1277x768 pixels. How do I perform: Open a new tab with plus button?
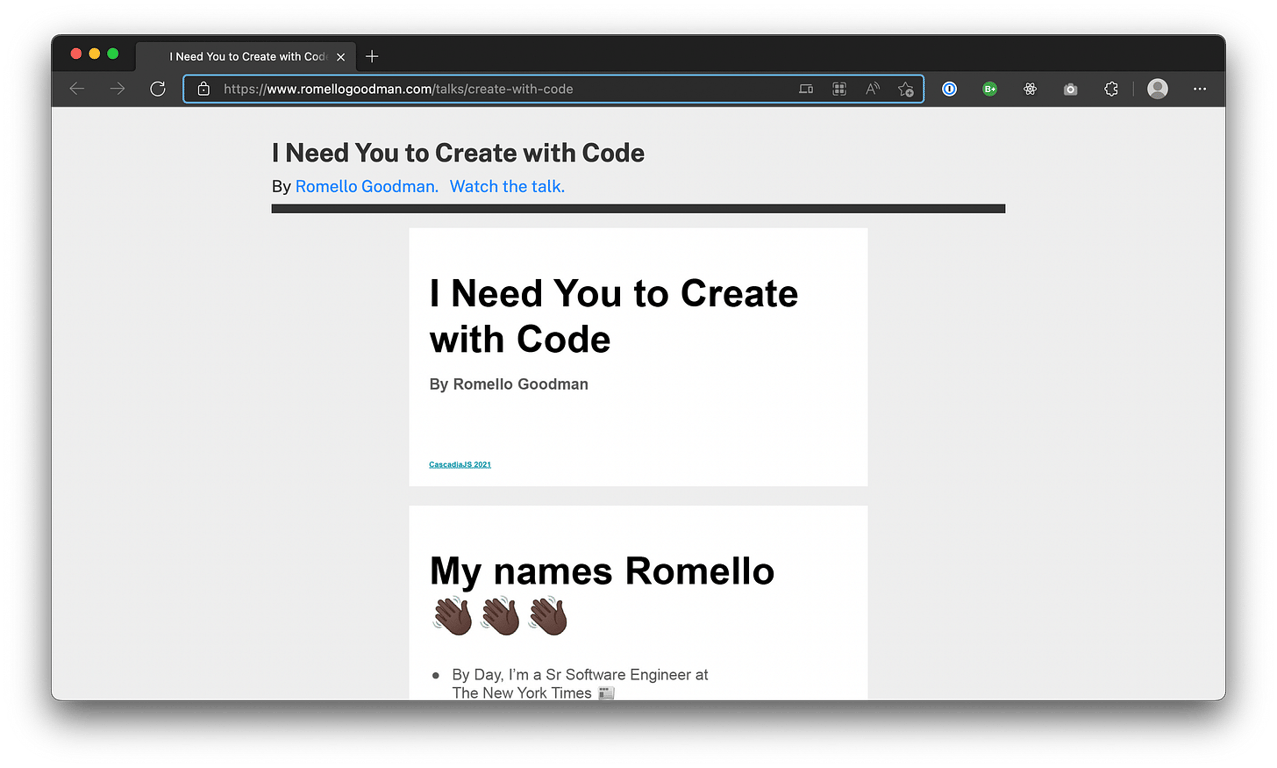click(x=372, y=57)
